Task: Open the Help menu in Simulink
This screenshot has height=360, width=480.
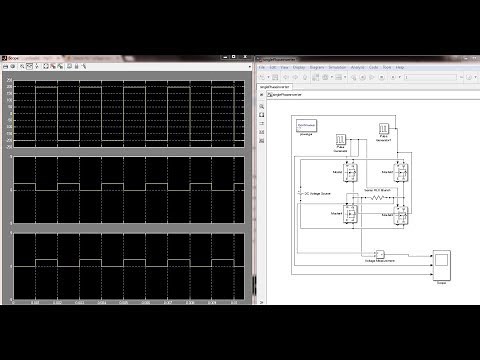Action: (400, 67)
